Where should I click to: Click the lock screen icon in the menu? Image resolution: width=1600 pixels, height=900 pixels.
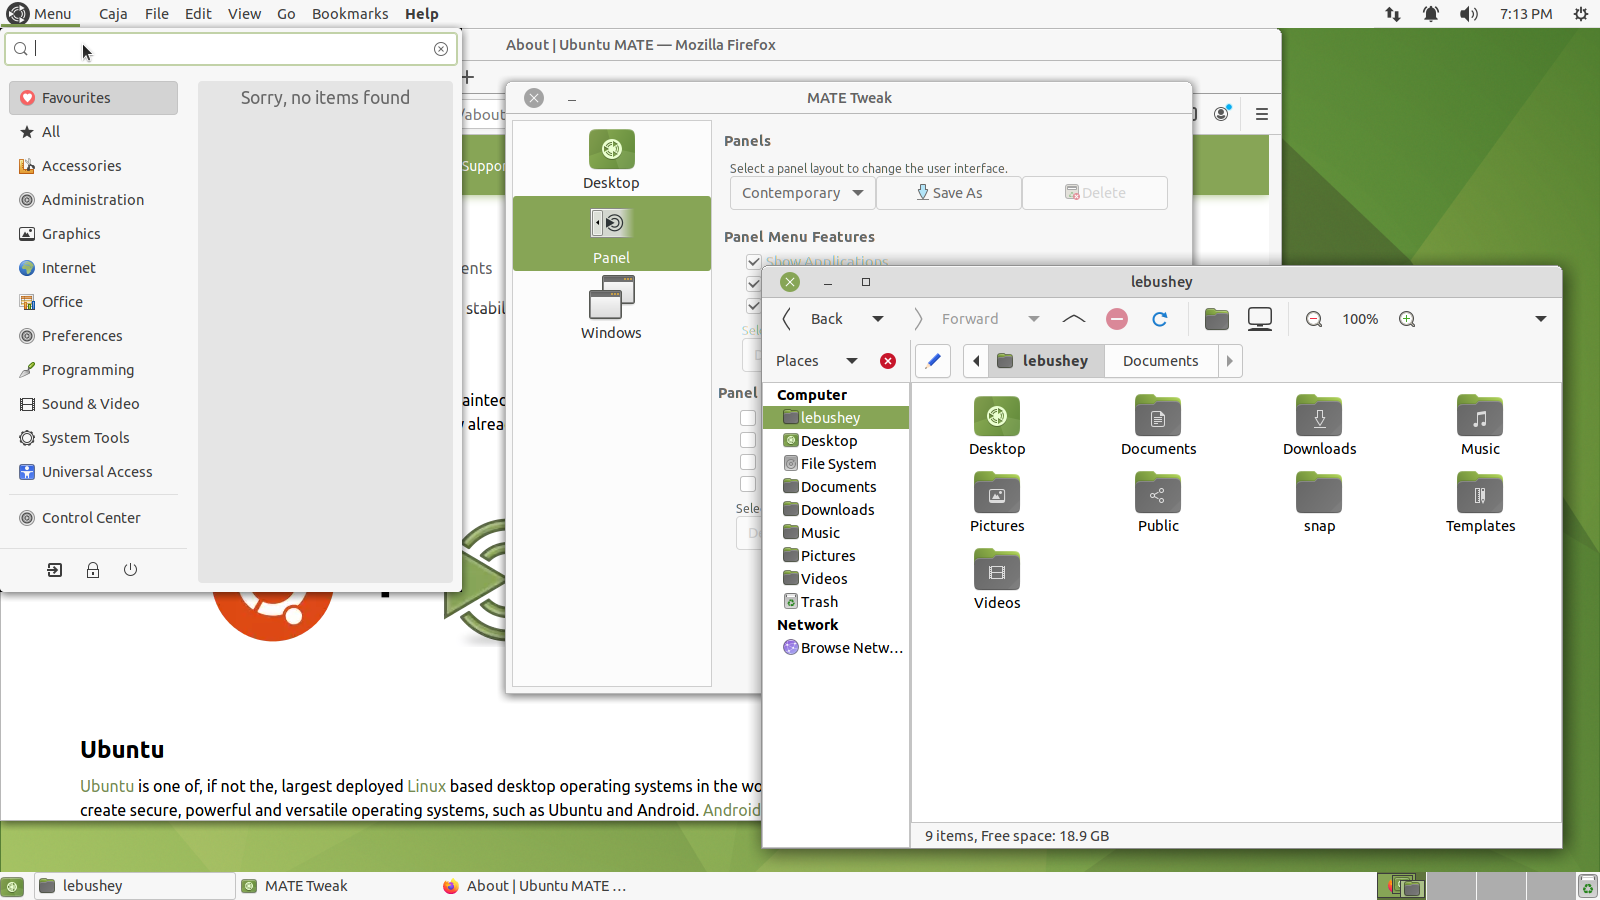[x=93, y=570]
